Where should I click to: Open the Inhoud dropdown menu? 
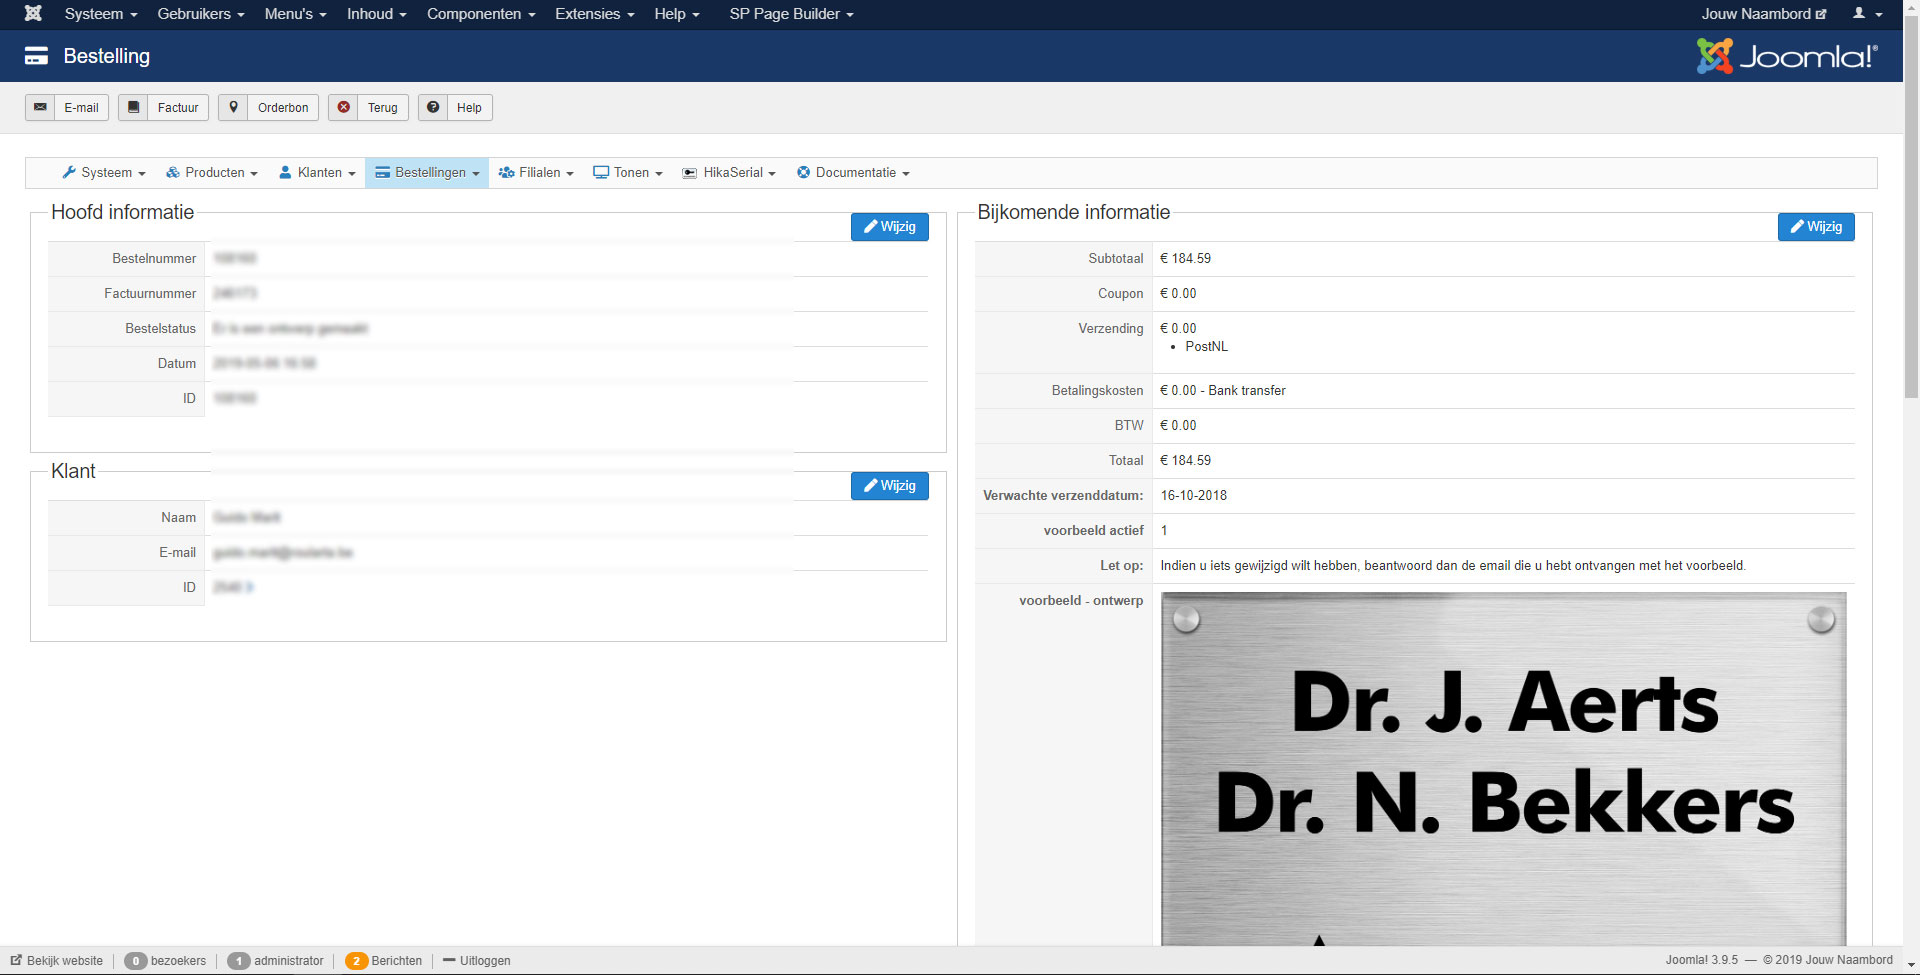[377, 14]
